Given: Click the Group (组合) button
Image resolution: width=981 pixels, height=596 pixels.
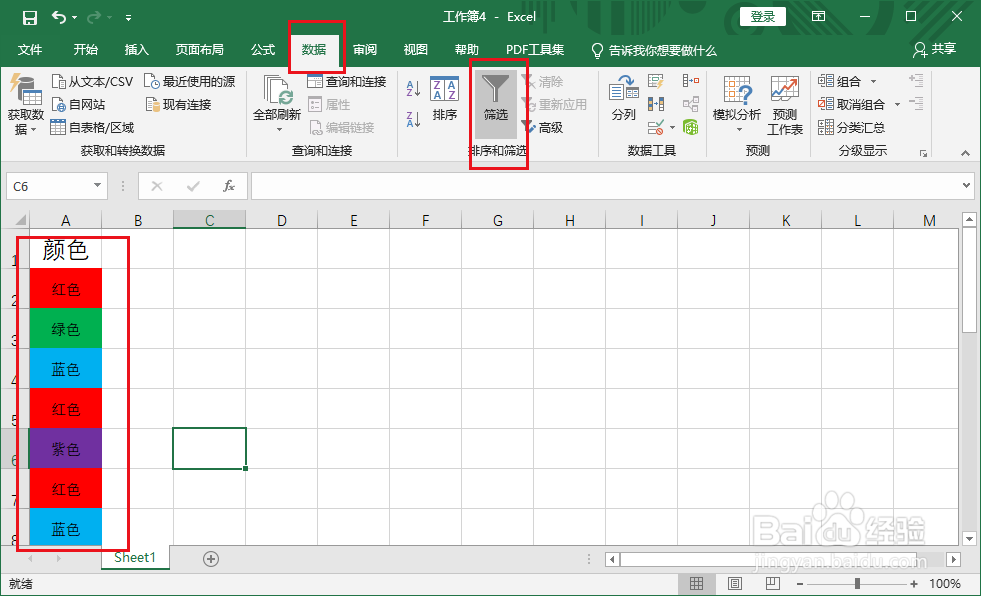Looking at the screenshot, I should pyautogui.click(x=839, y=81).
